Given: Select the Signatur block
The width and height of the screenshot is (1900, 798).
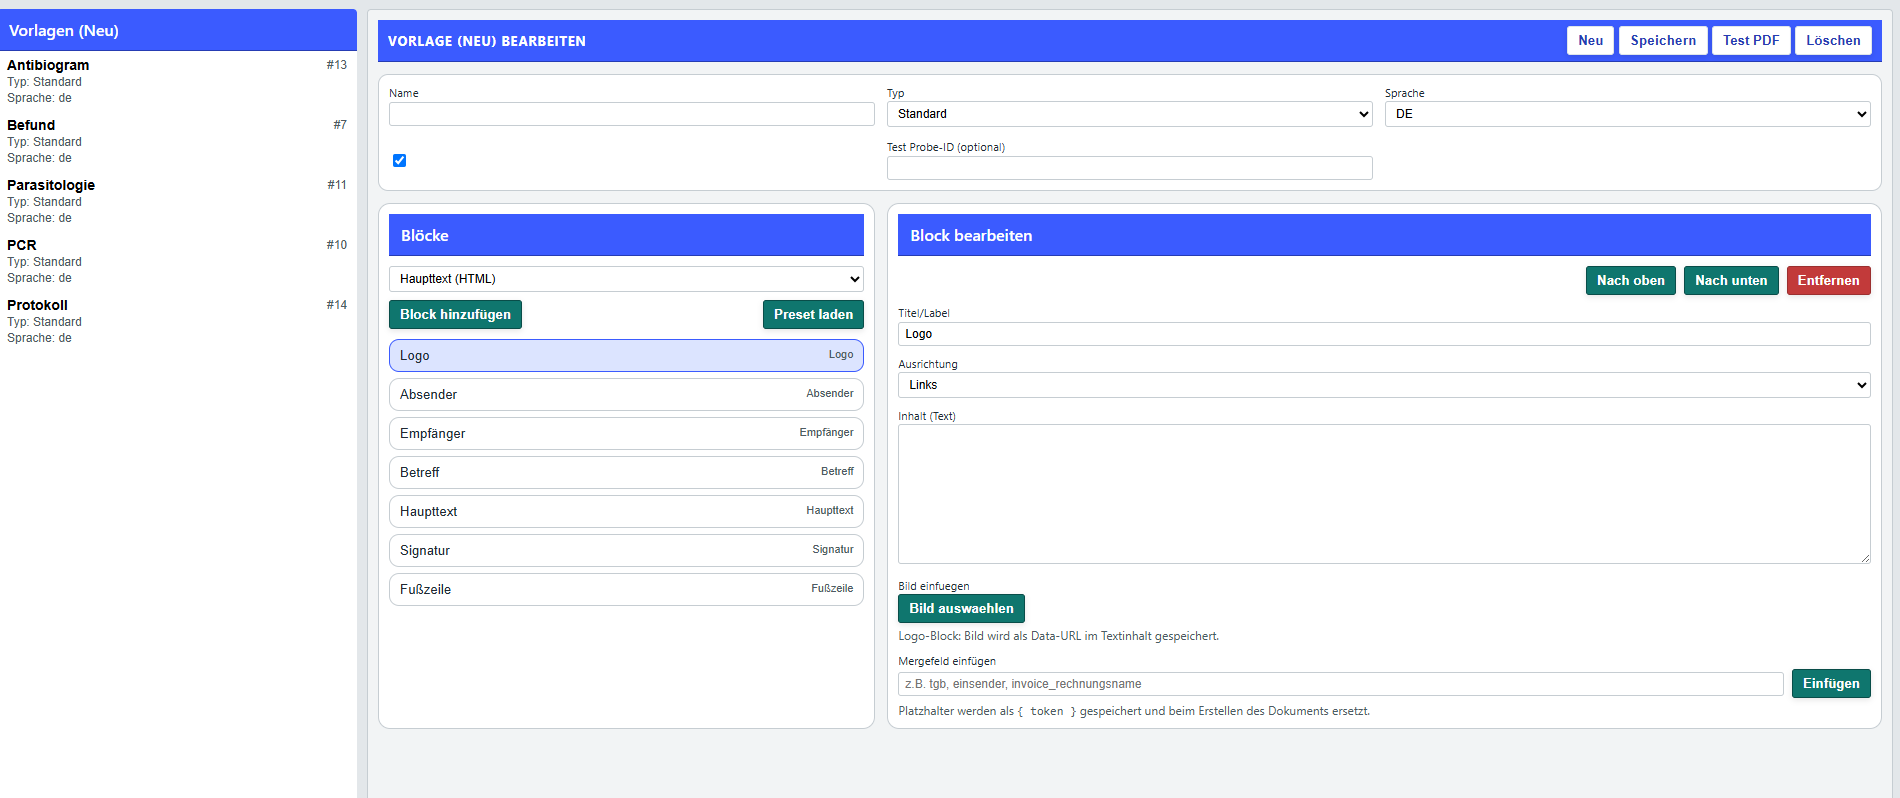Looking at the screenshot, I should (x=626, y=551).
